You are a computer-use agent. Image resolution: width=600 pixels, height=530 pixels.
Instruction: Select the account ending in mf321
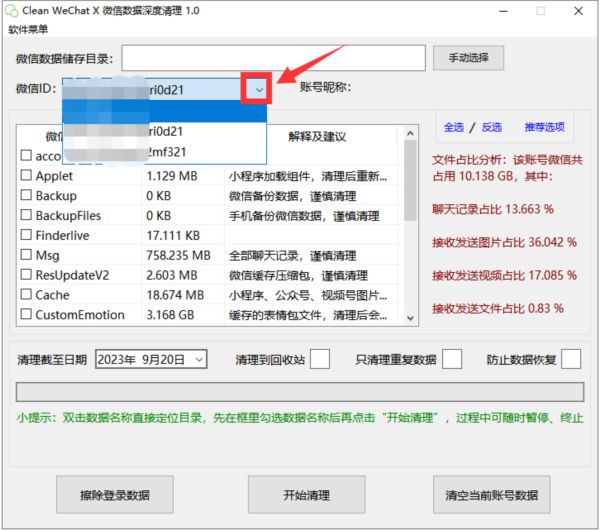[165, 152]
